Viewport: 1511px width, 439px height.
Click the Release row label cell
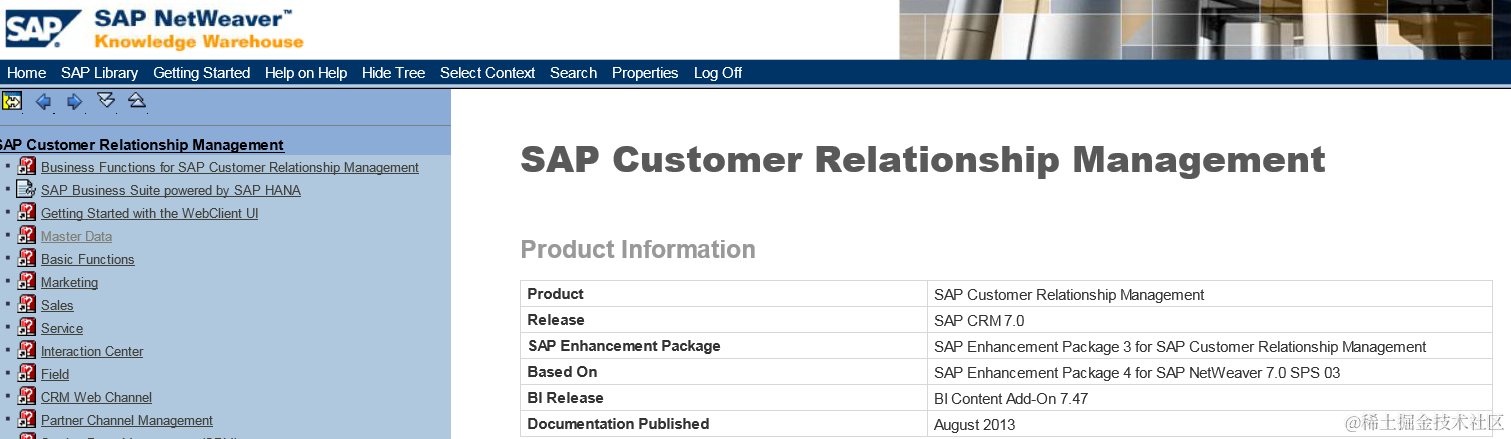pos(724,320)
